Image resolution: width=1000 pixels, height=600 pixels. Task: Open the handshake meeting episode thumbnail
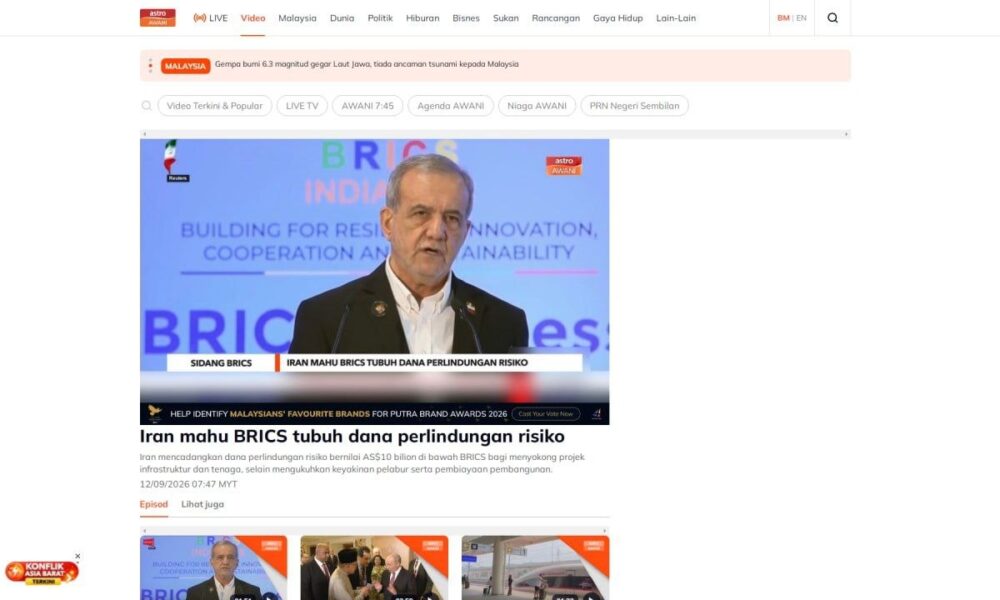pos(374,567)
